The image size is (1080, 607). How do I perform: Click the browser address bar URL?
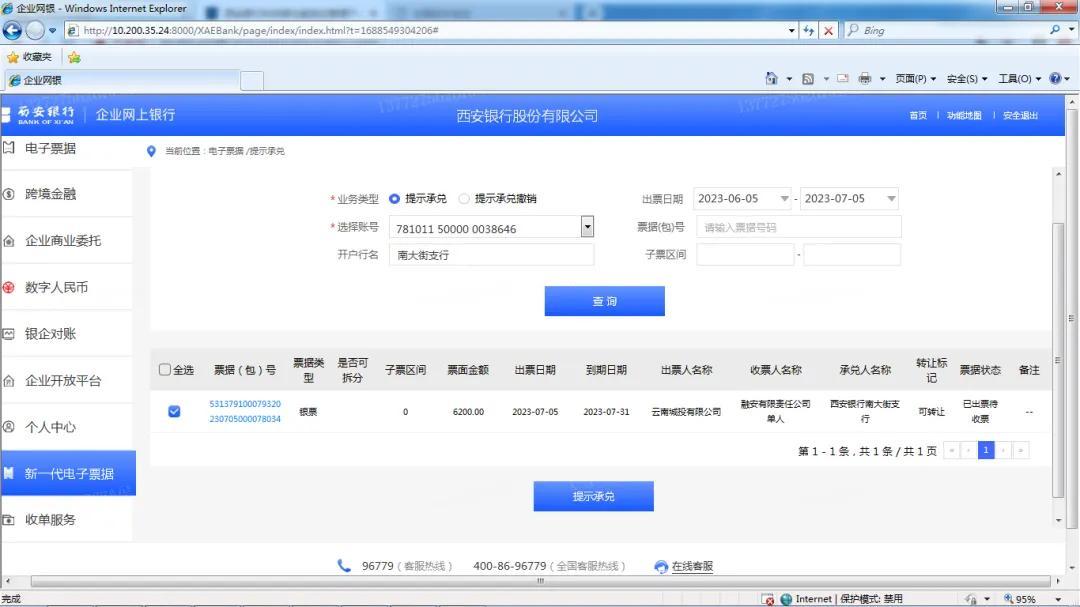coord(260,30)
